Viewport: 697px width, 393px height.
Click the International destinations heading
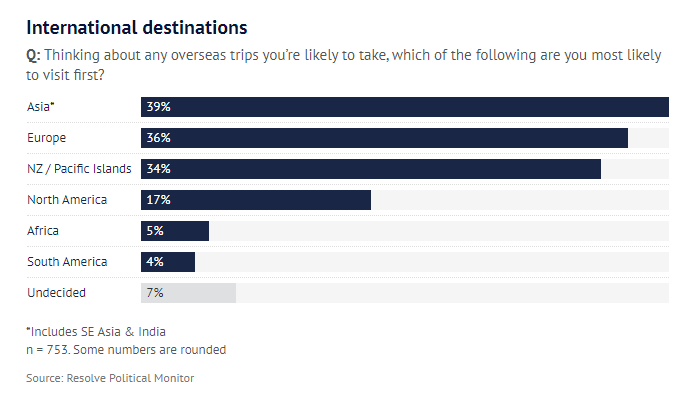coord(137,28)
